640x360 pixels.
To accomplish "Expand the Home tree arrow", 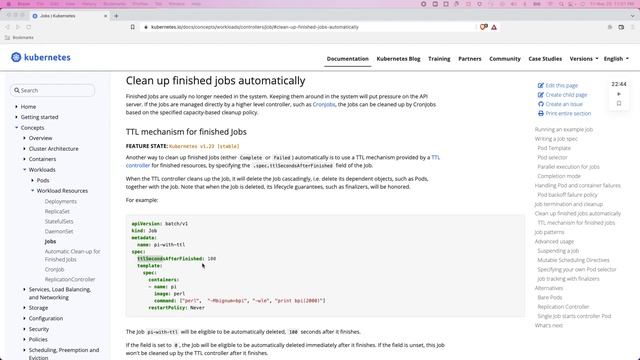I will (x=16, y=107).
